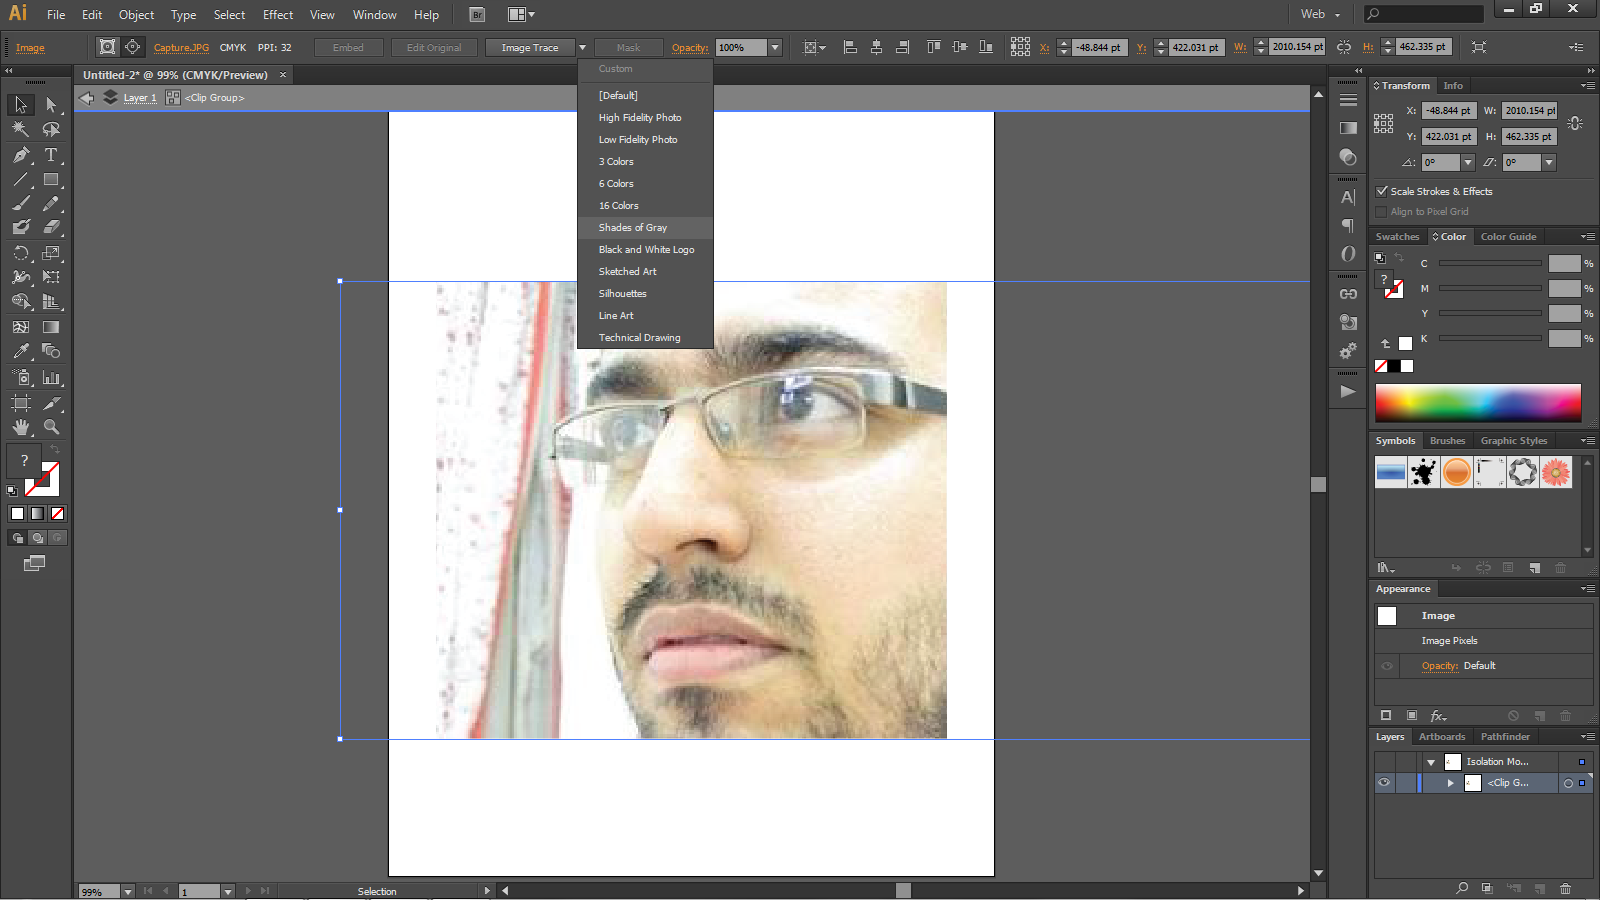Select the Scale tool
Screen dimensions: 1600x900
point(51,253)
